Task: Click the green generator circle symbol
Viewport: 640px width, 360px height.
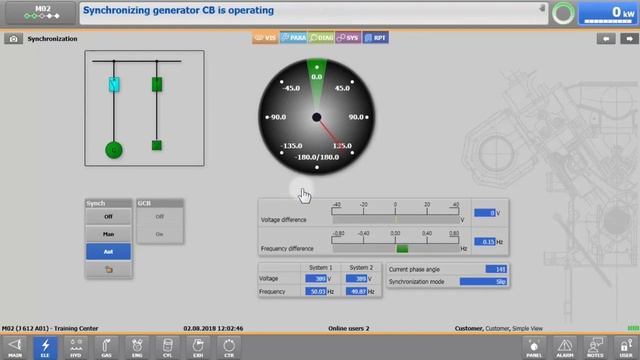Action: [x=114, y=150]
